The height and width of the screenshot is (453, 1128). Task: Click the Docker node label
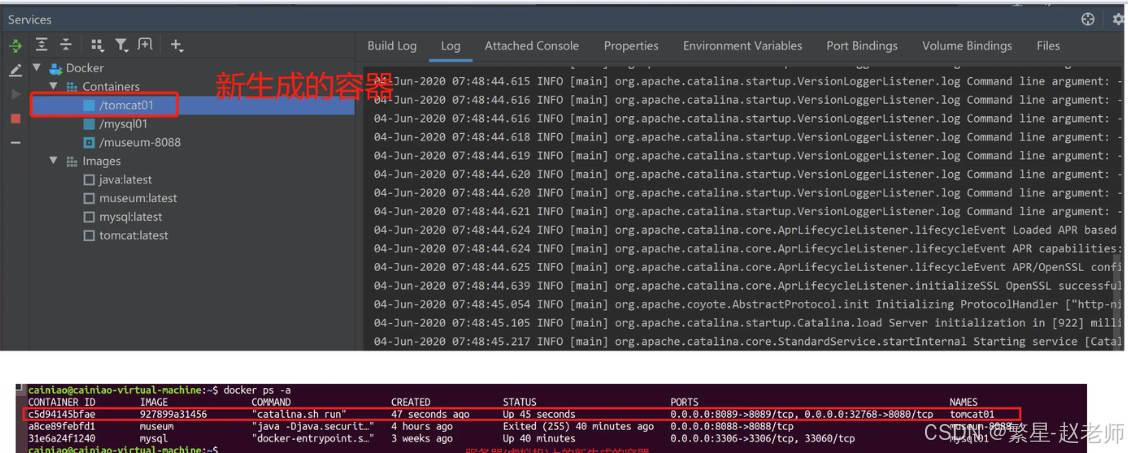85,68
